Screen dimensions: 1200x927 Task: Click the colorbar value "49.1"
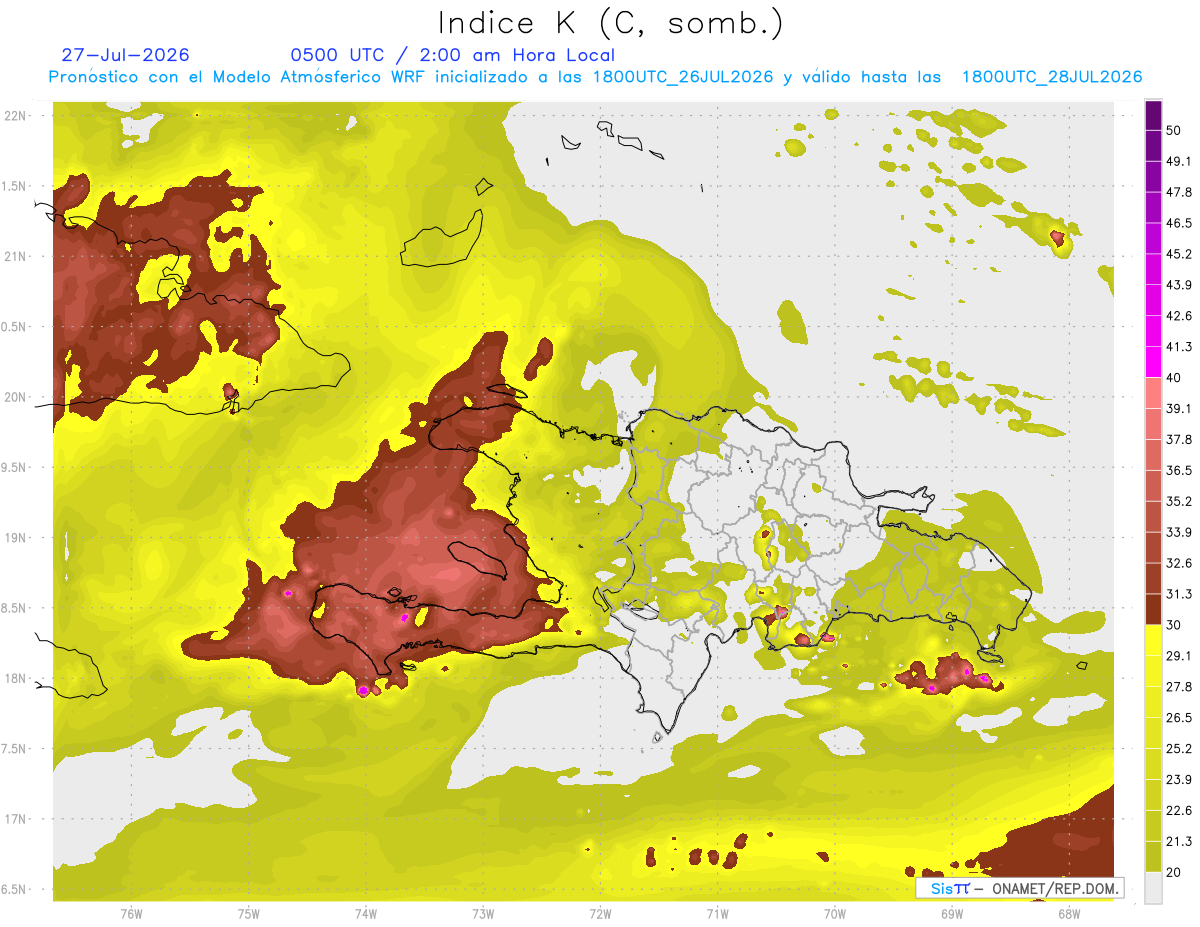(x=1178, y=161)
